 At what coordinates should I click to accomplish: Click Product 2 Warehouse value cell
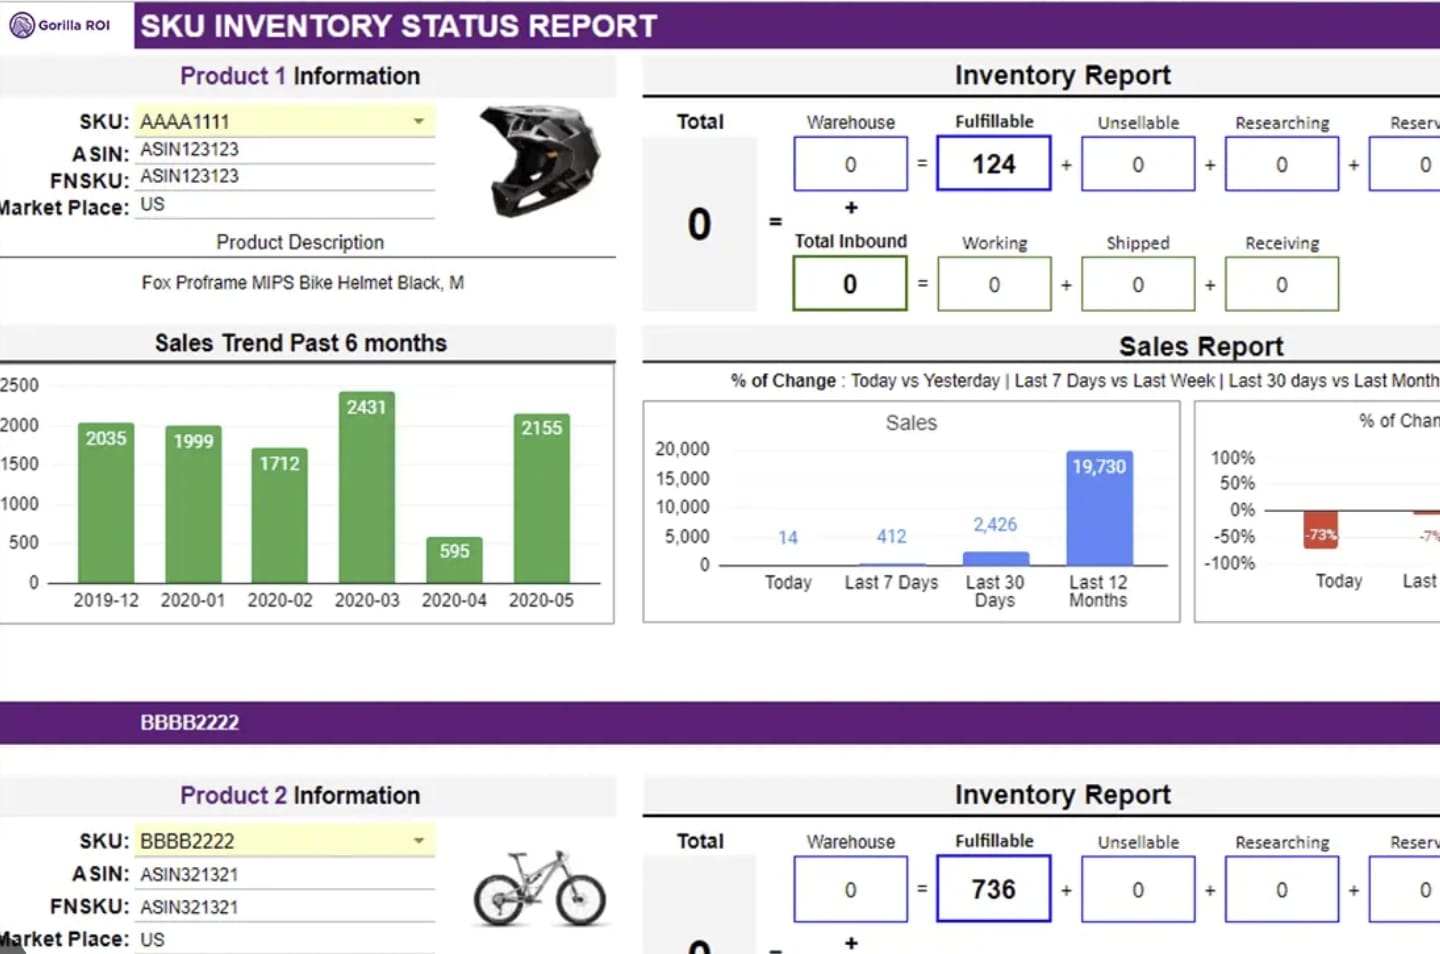(851, 889)
